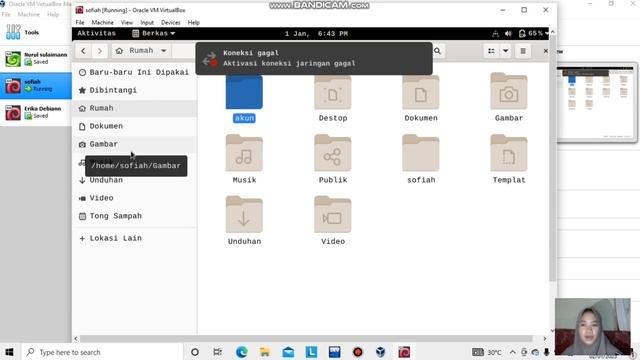Click the volume icon in the top bar
The image size is (640, 360).
click(x=508, y=33)
